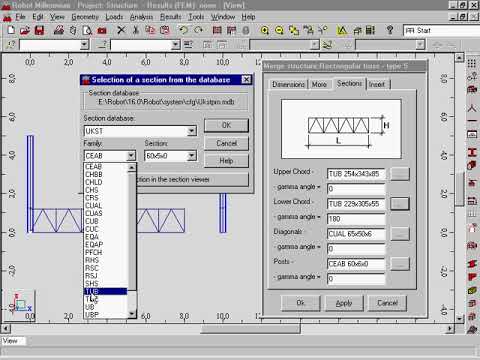Screen dimensions: 480x360
Task: Select TUB in the family list
Action: 106,292
